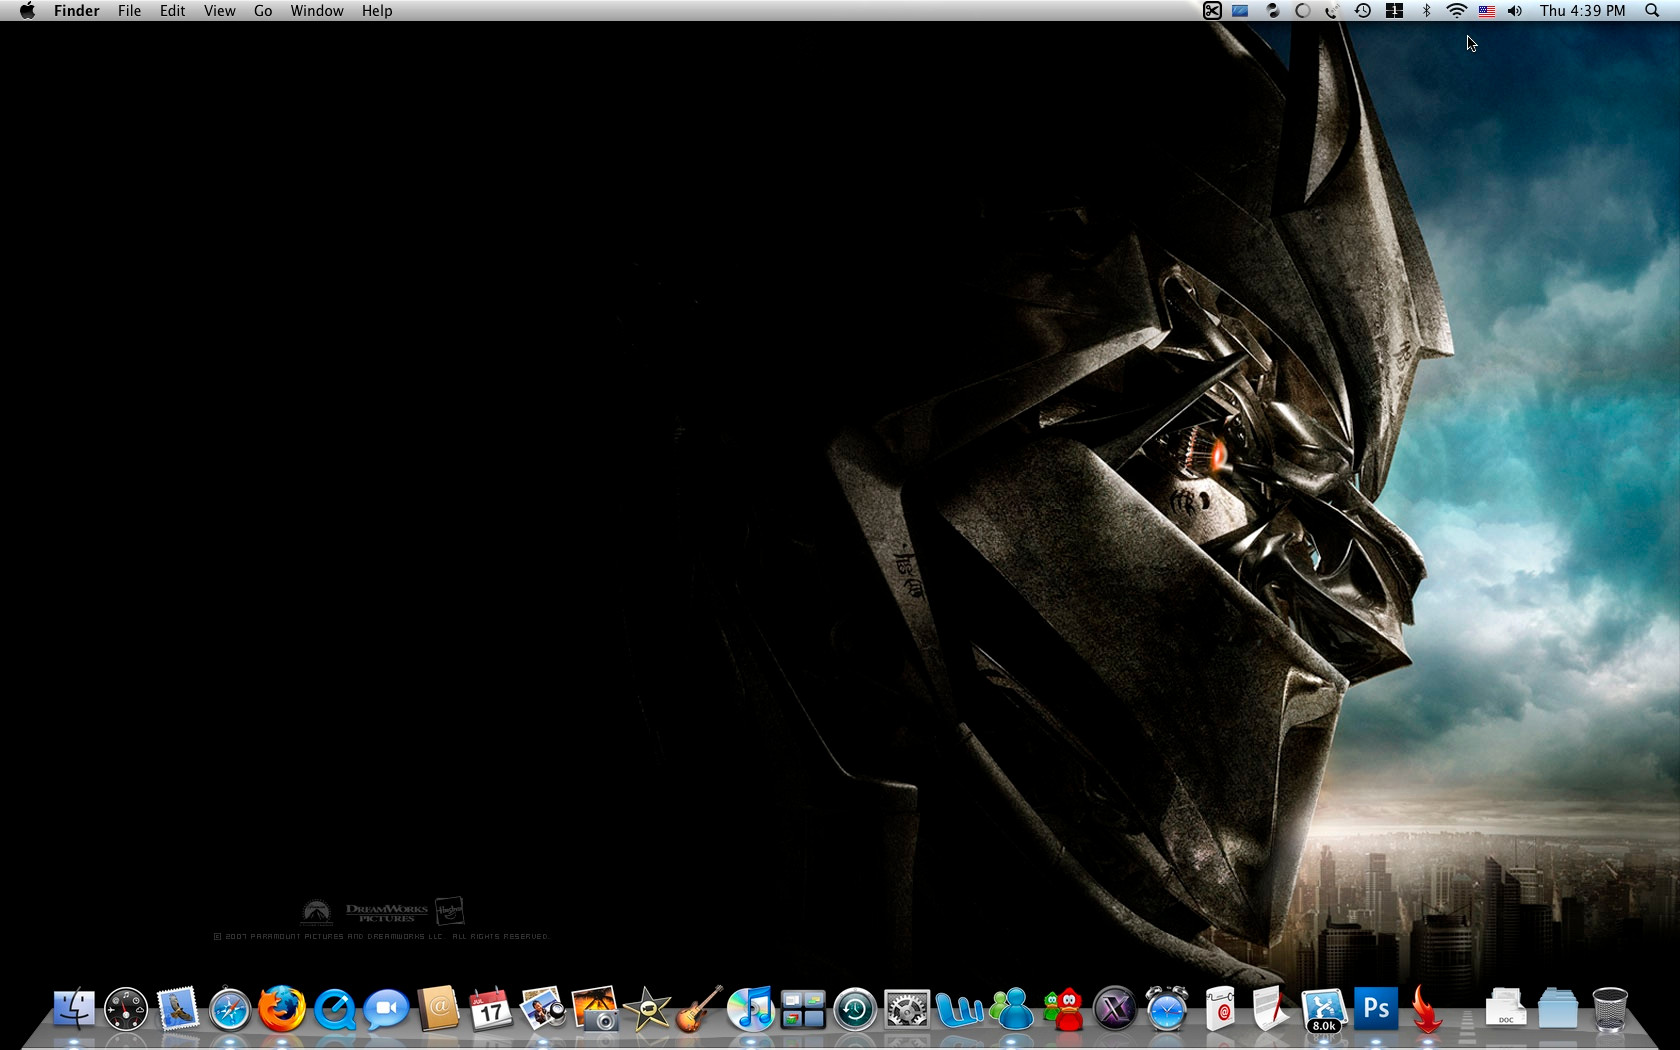Open Address Book in the Dock
This screenshot has height=1050, width=1680.
pyautogui.click(x=438, y=1009)
